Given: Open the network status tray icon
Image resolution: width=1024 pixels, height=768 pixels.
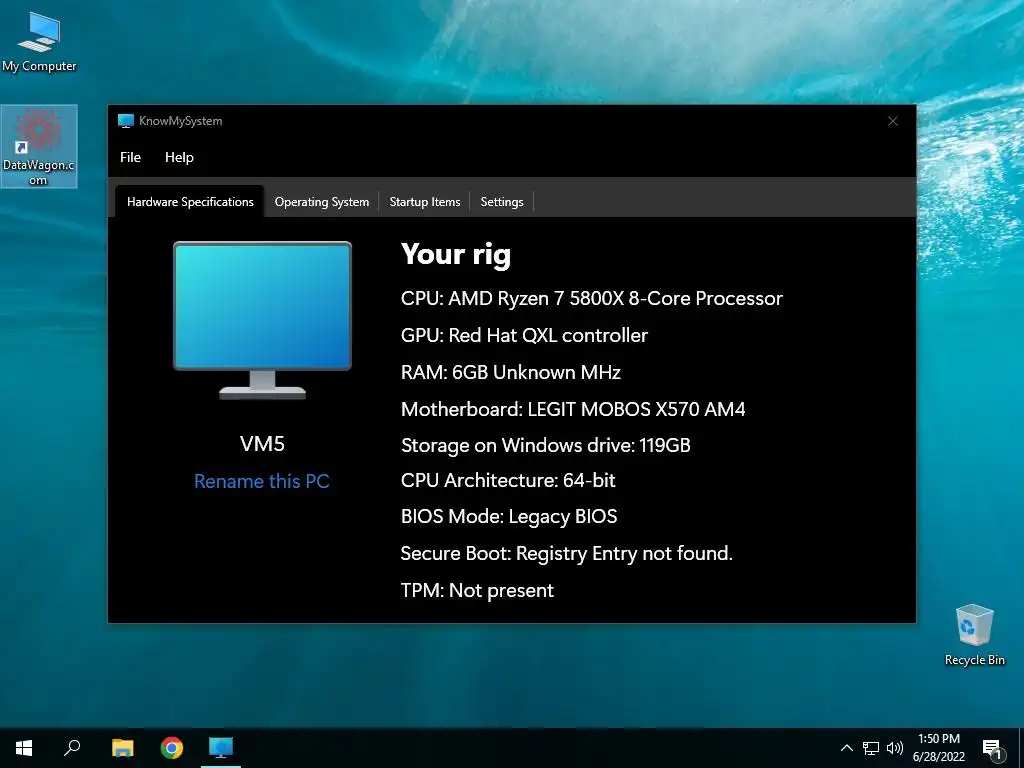Looking at the screenshot, I should click(871, 748).
